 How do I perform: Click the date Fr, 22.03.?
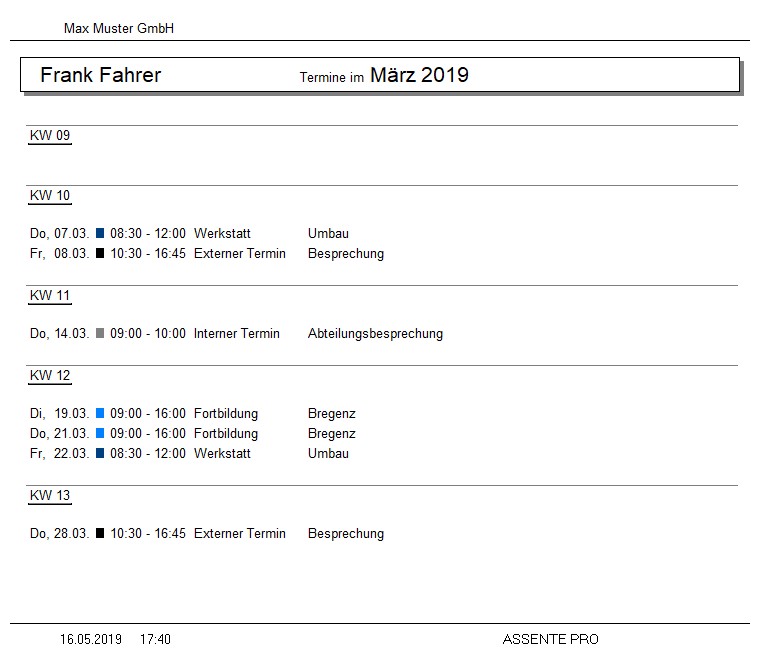59,453
